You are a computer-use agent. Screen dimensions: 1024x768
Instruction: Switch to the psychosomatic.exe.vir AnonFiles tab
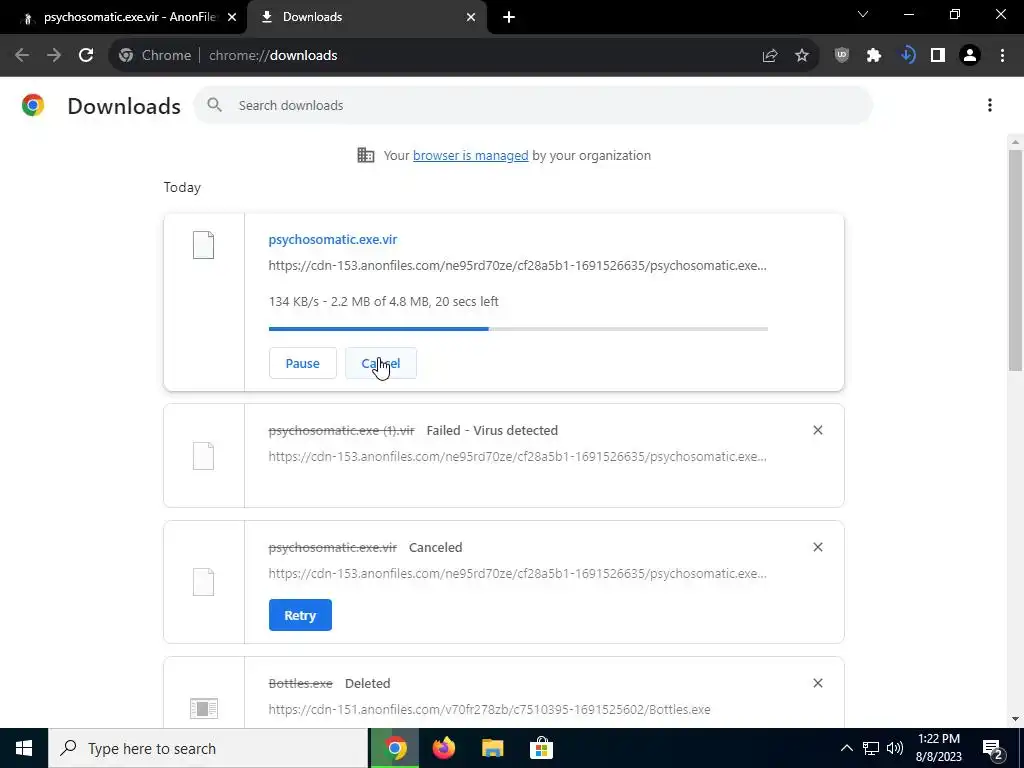coord(124,17)
